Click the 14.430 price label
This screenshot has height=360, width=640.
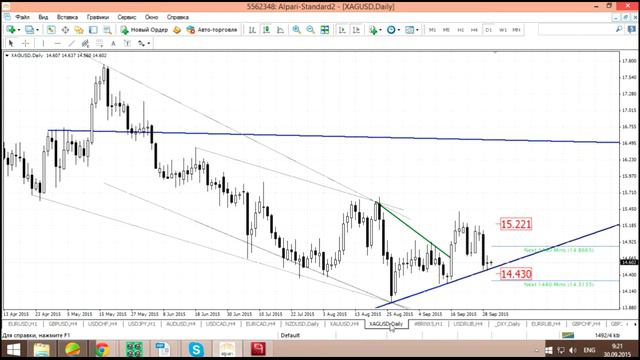coord(516,274)
